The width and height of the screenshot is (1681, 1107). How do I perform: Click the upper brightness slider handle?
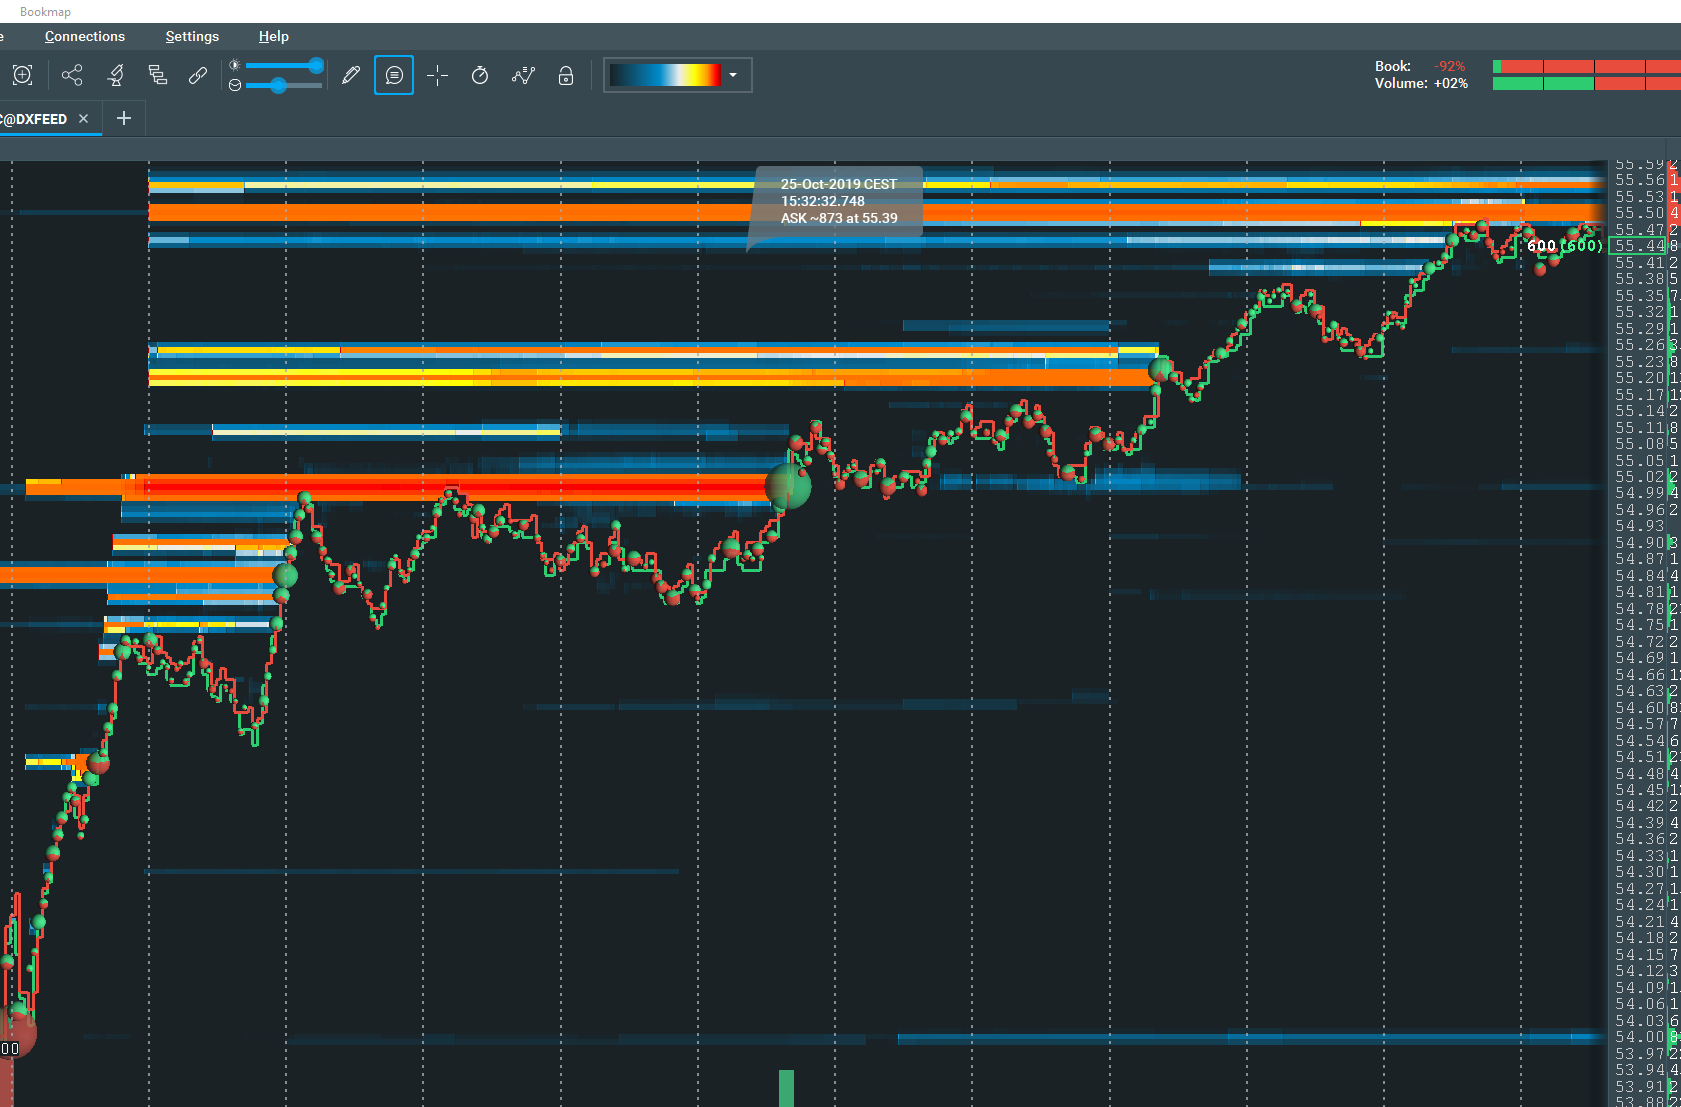(316, 65)
